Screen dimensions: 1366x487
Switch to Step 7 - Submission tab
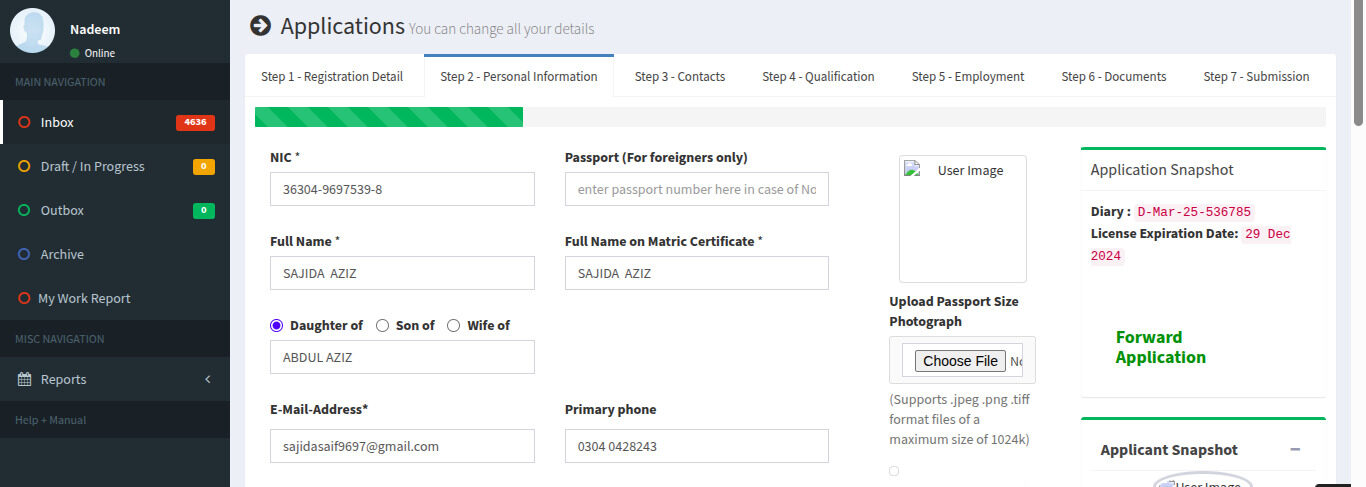[x=1256, y=76]
